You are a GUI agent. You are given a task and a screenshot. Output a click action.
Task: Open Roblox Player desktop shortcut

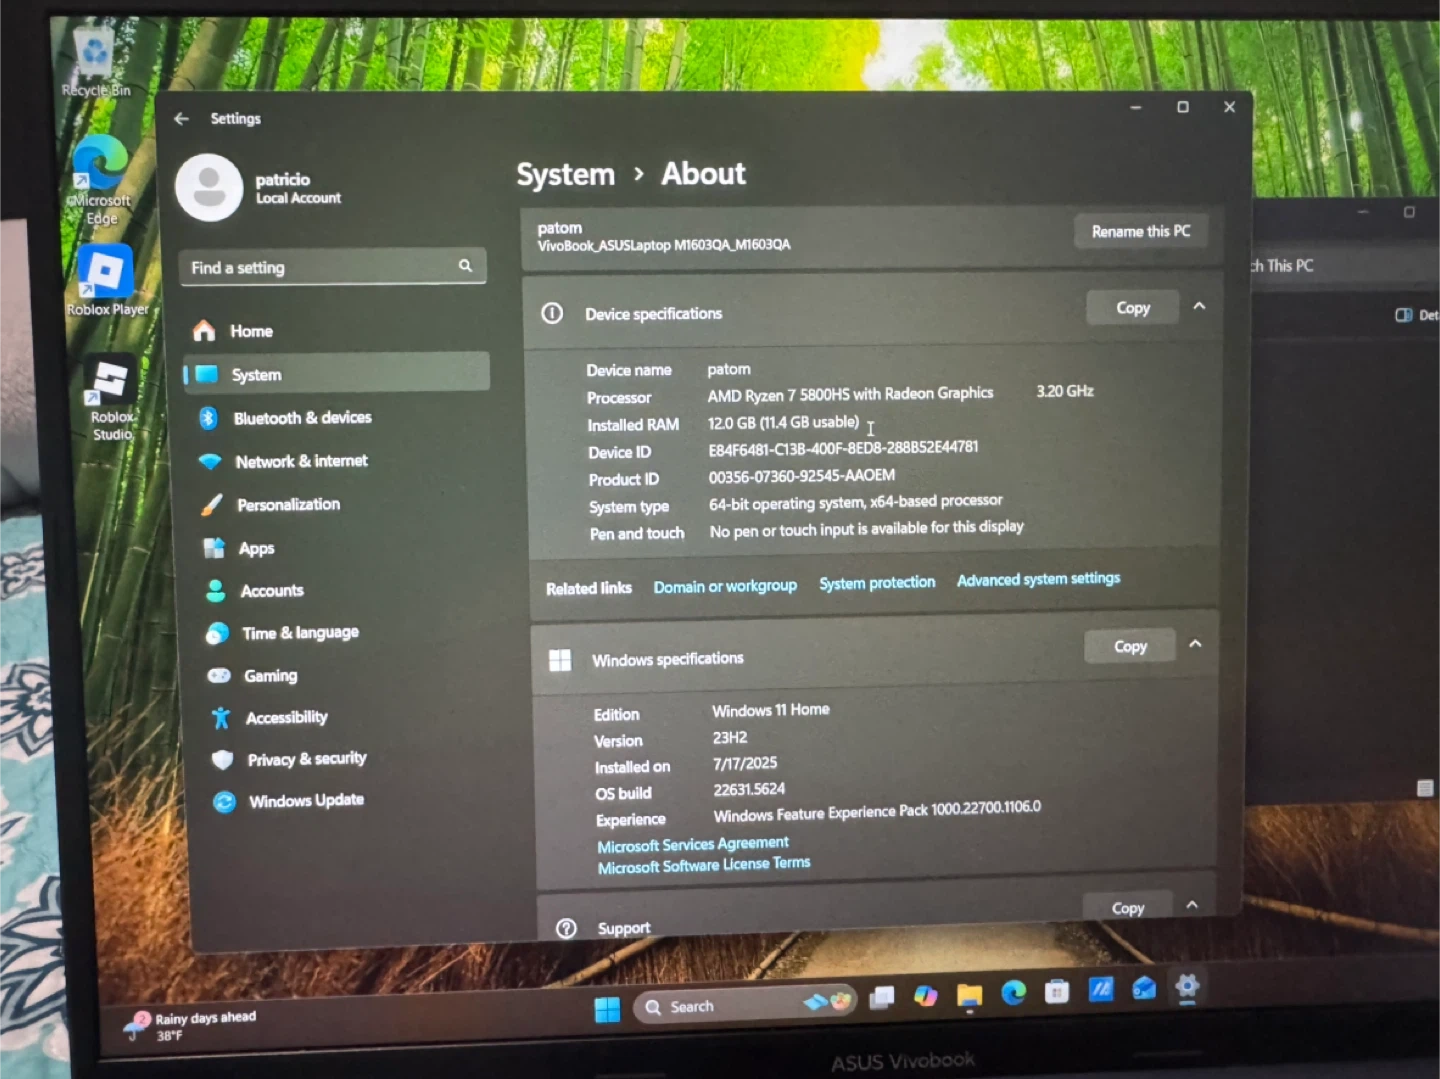105,273
